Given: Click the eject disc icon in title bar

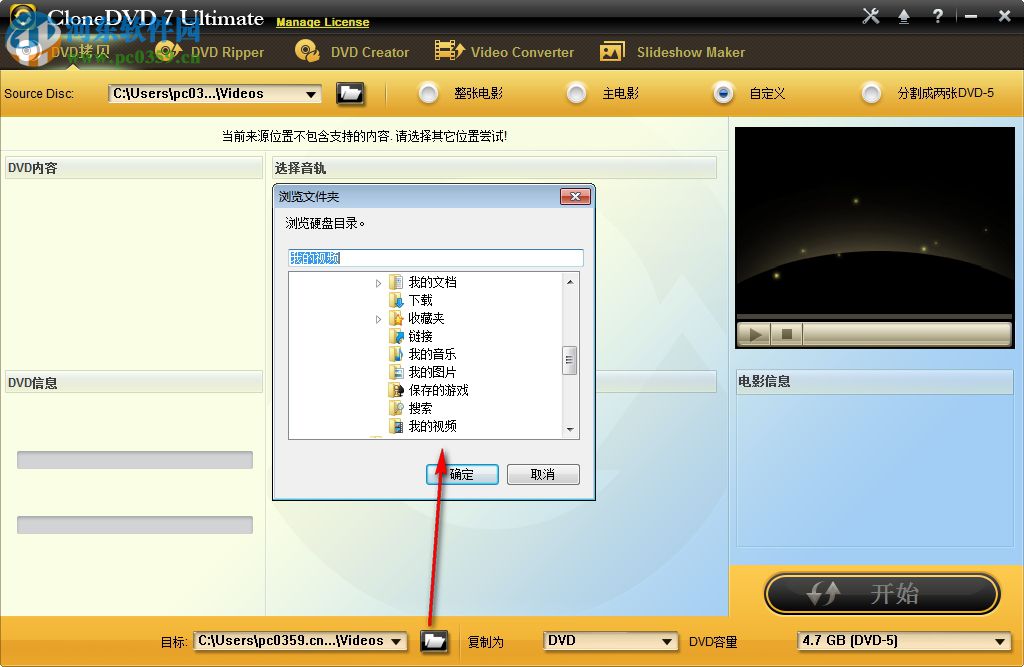Looking at the screenshot, I should 905,16.
